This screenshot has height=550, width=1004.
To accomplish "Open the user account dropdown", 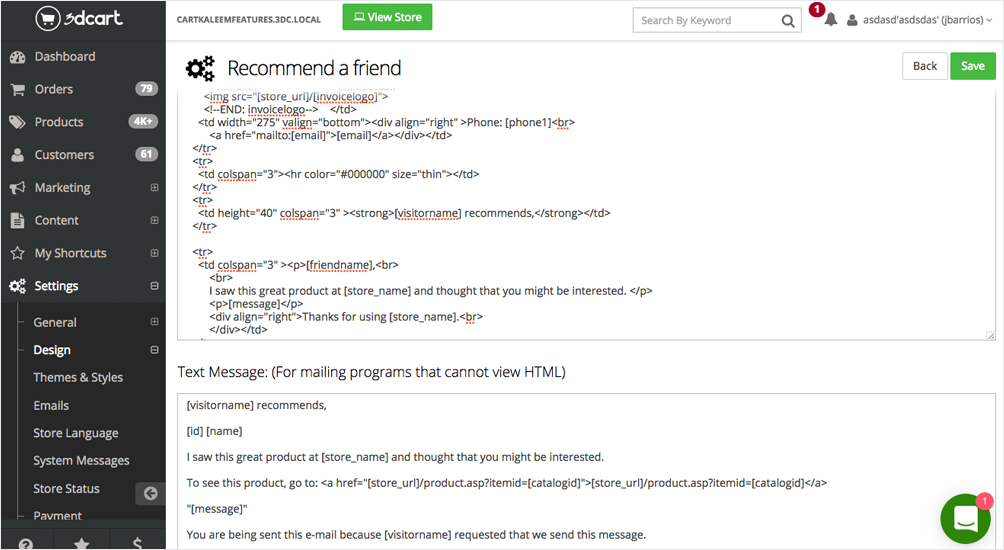I will 920,20.
